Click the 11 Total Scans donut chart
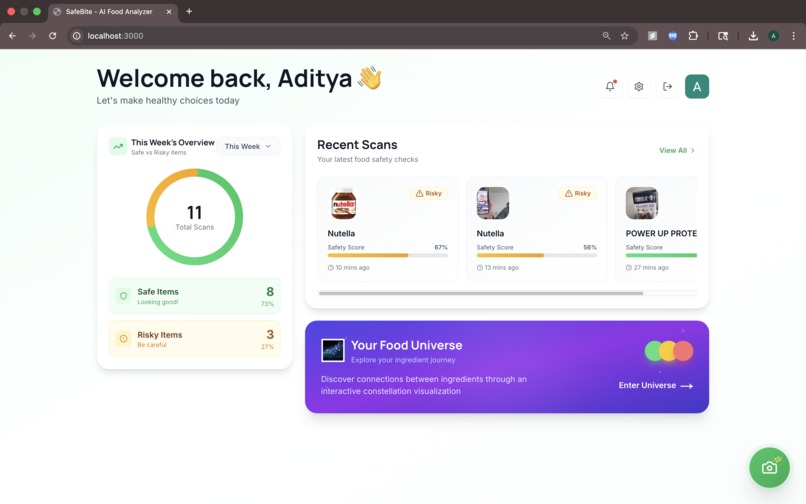 click(x=194, y=217)
